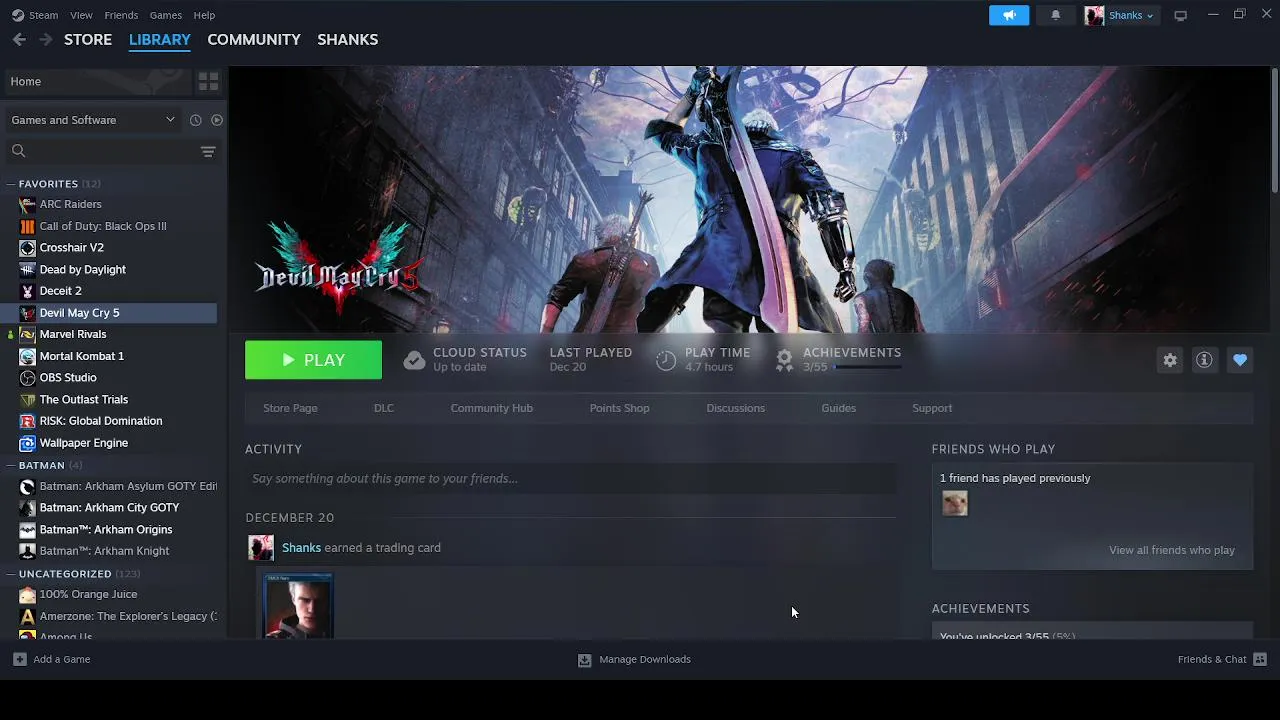Click the green PLAY button
This screenshot has width=1280, height=720.
click(x=313, y=360)
